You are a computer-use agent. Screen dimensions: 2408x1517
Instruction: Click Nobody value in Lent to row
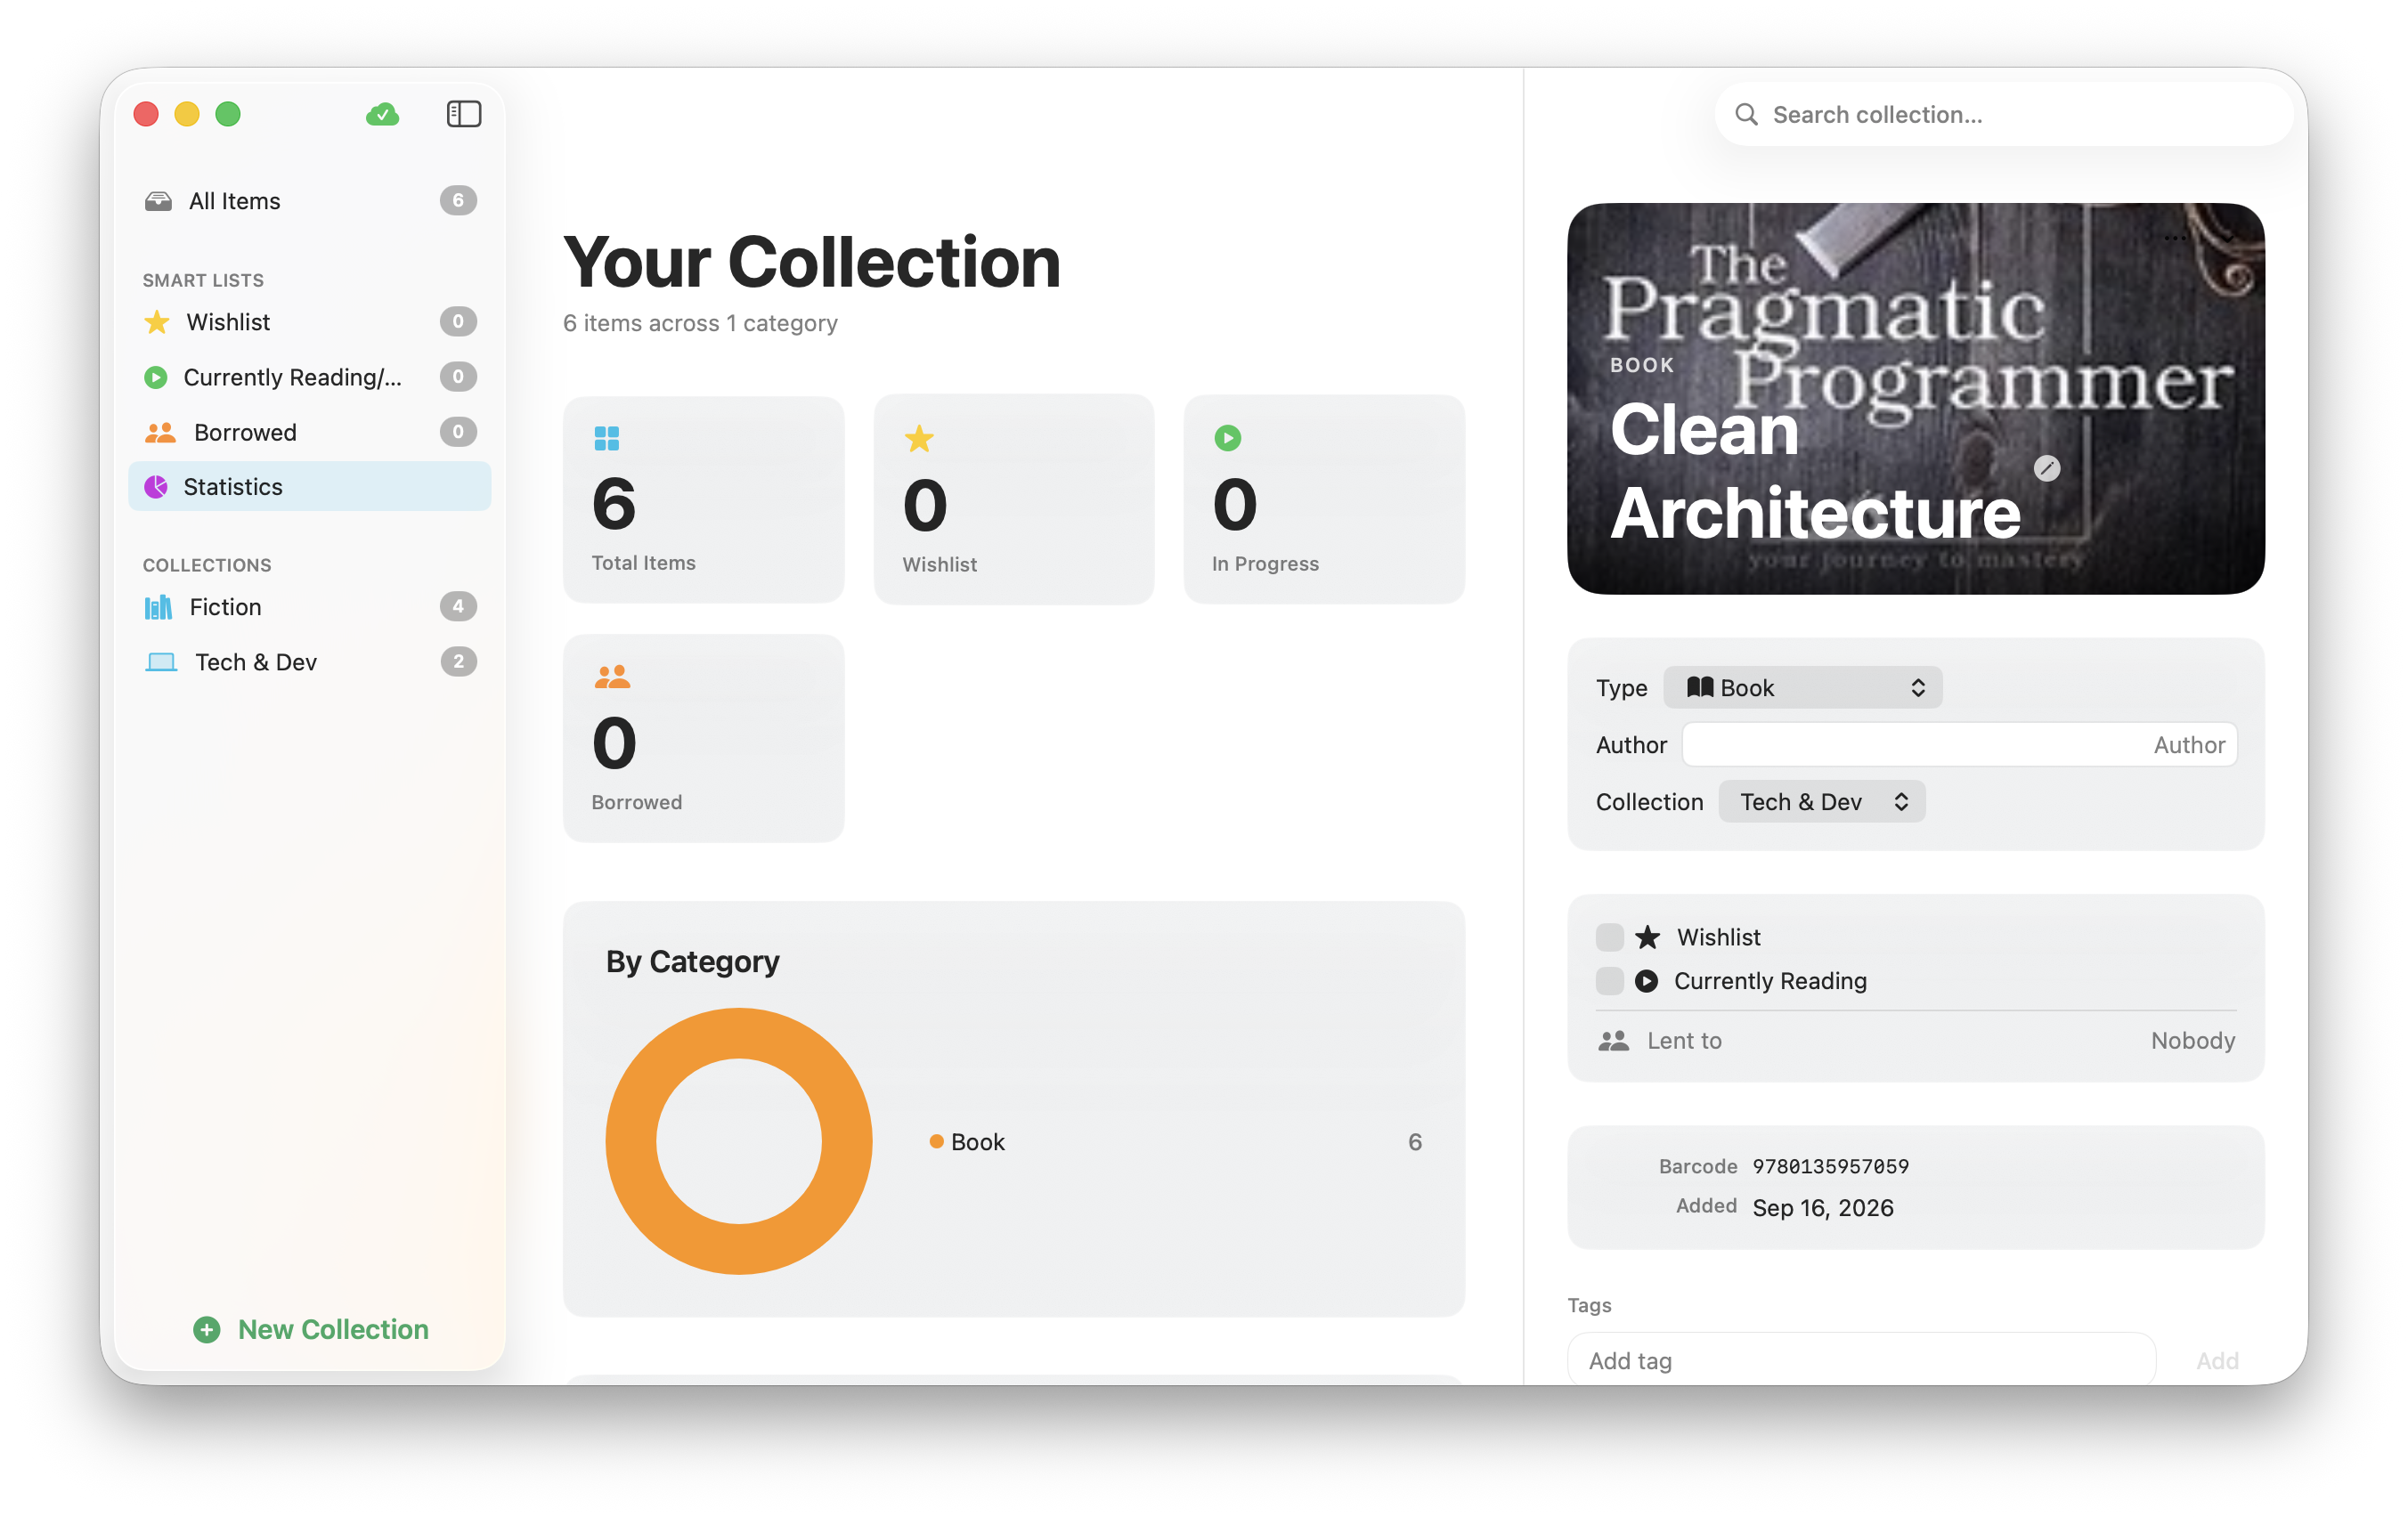pos(2192,1041)
